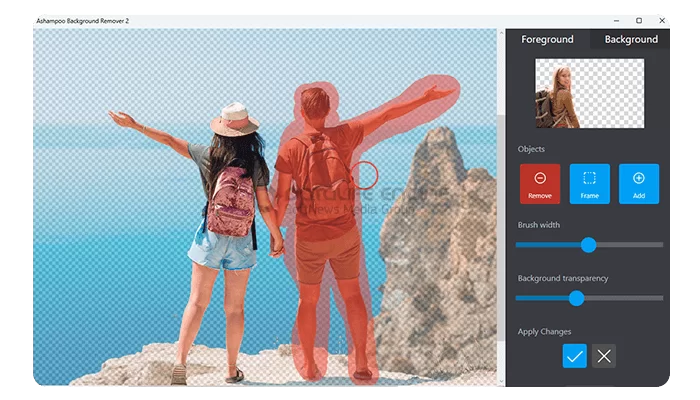Click the foreground preview thumbnail
This screenshot has height=400, width=700.
pyautogui.click(x=588, y=92)
